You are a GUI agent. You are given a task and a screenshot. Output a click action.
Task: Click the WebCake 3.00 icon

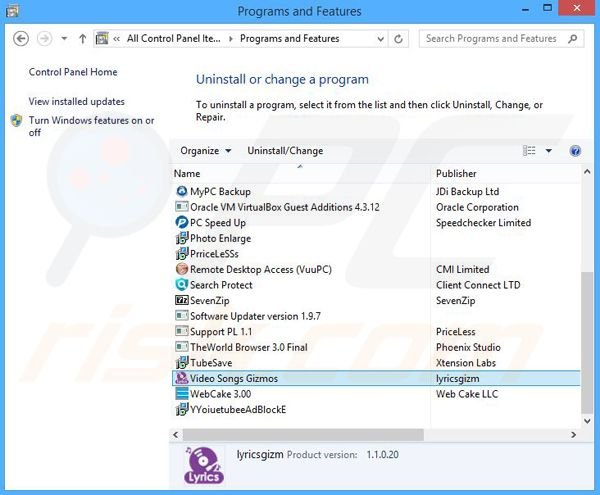[x=181, y=394]
